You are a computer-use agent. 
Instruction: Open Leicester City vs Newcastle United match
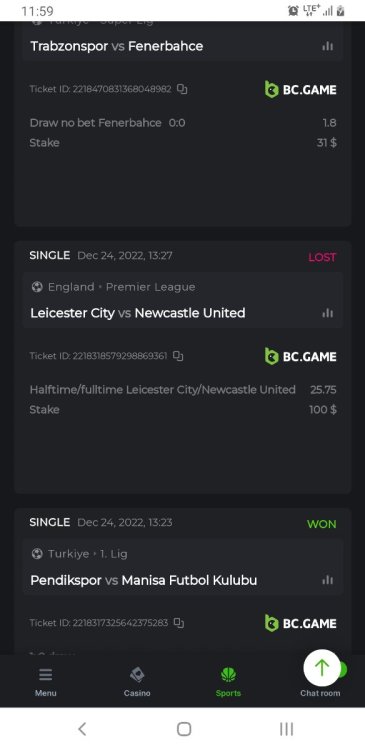coord(138,313)
